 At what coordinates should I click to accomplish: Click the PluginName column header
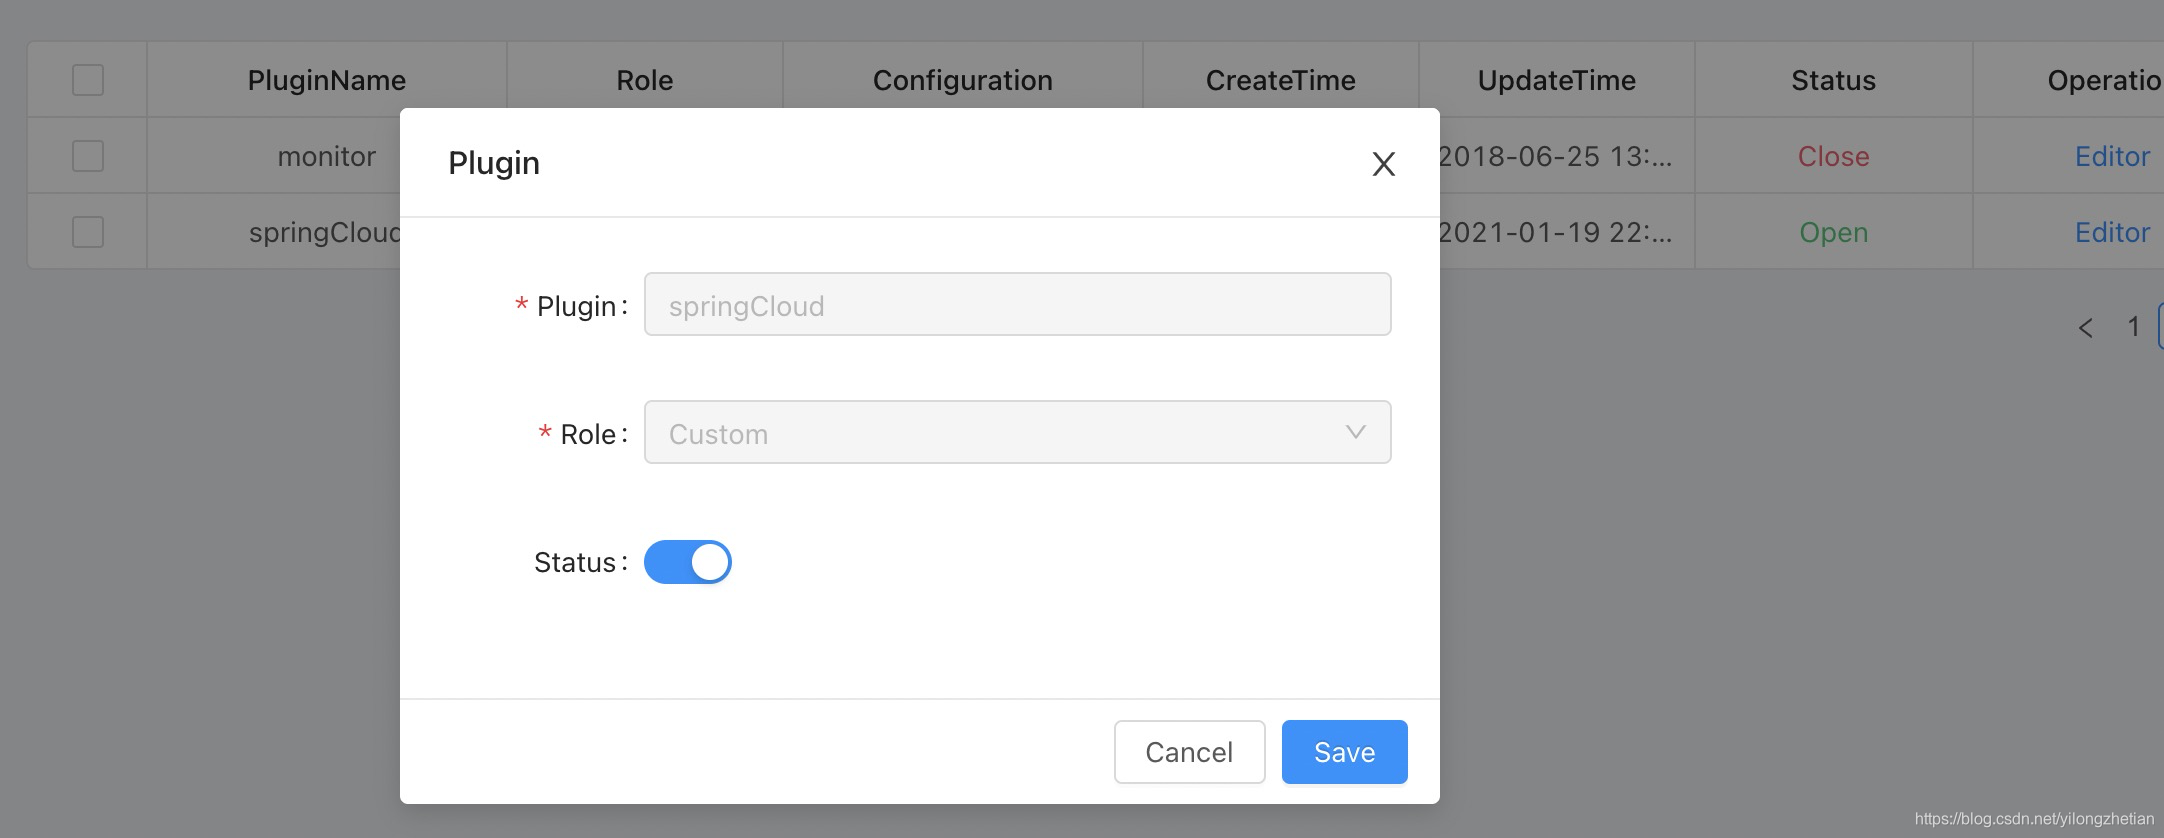pos(327,80)
